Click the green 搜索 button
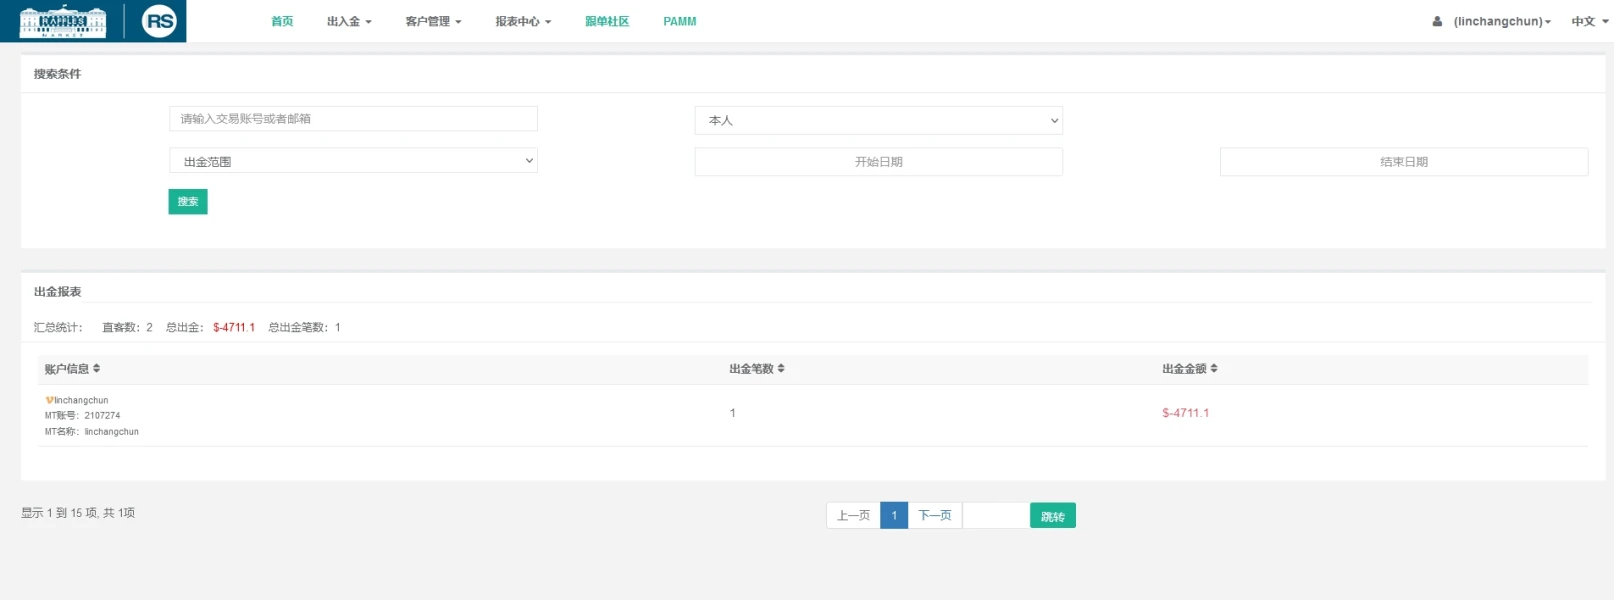Image resolution: width=1614 pixels, height=600 pixels. point(188,202)
